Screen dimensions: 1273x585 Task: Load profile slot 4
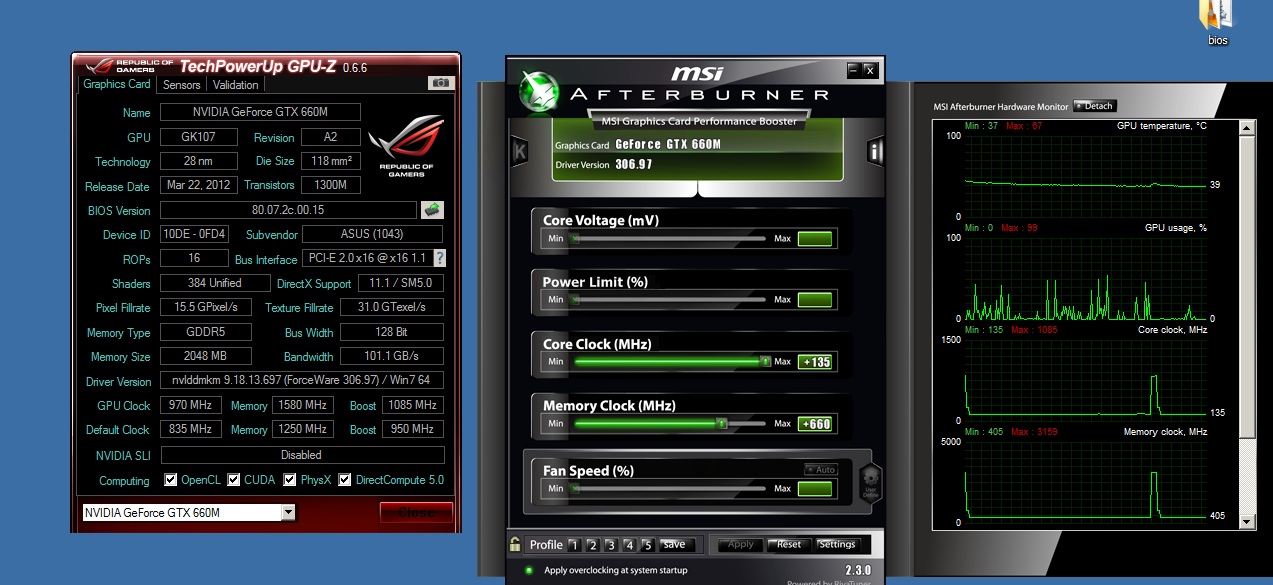(629, 545)
